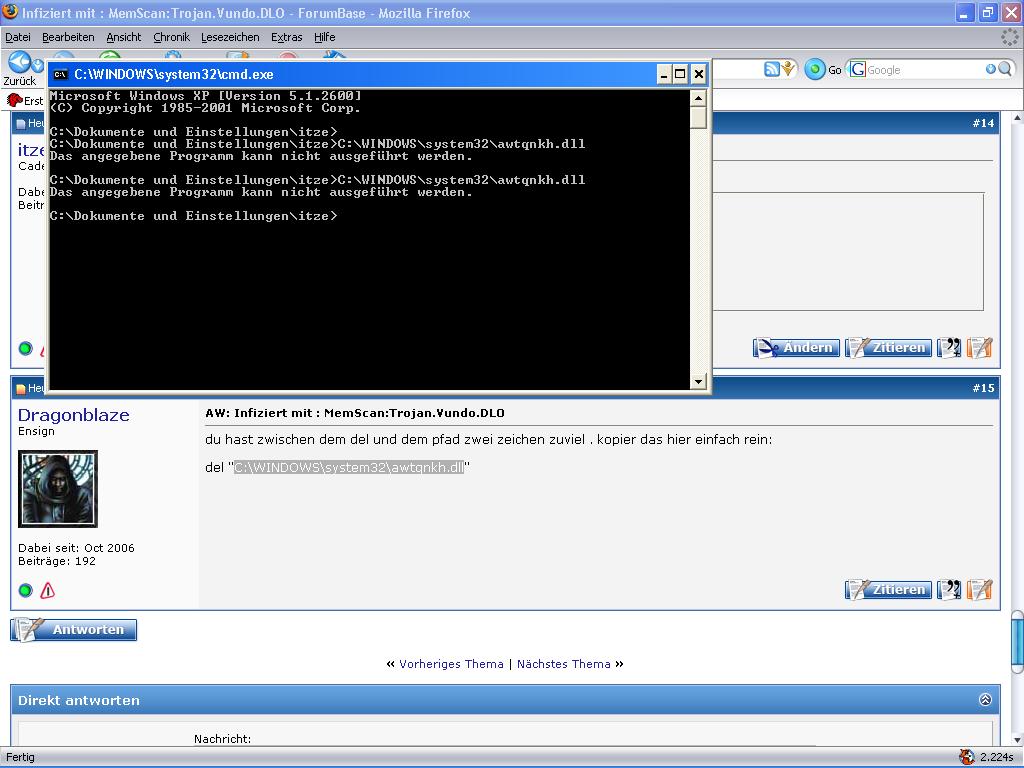
Task: Open post #15 permalink number
Action: coord(983,388)
